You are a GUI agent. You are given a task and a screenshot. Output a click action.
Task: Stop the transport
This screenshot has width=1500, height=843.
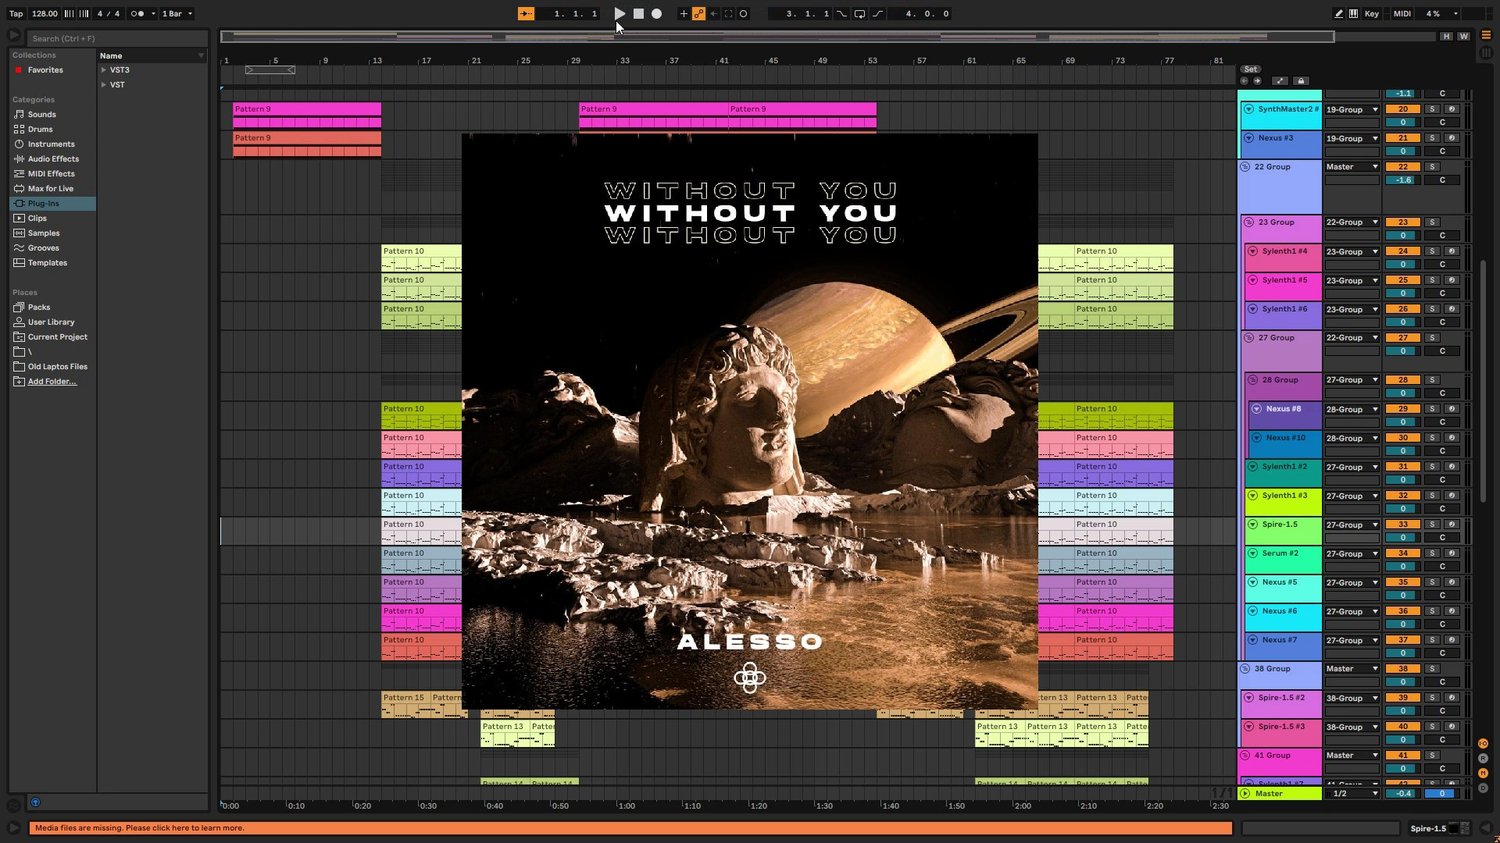[638, 14]
